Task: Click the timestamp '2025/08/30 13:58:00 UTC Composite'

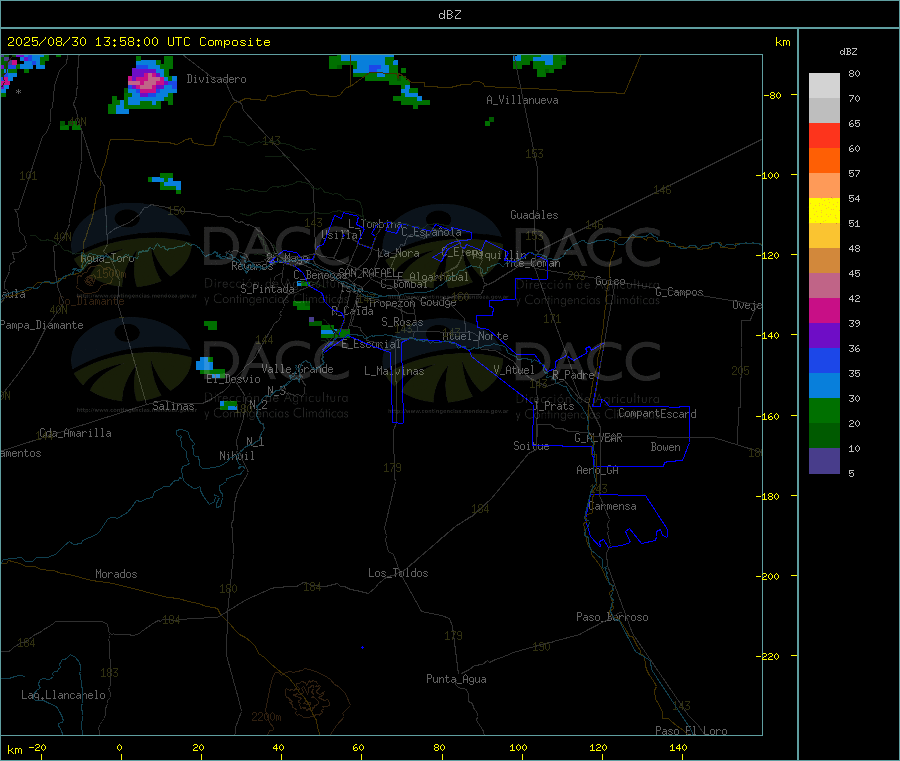Action: (138, 42)
